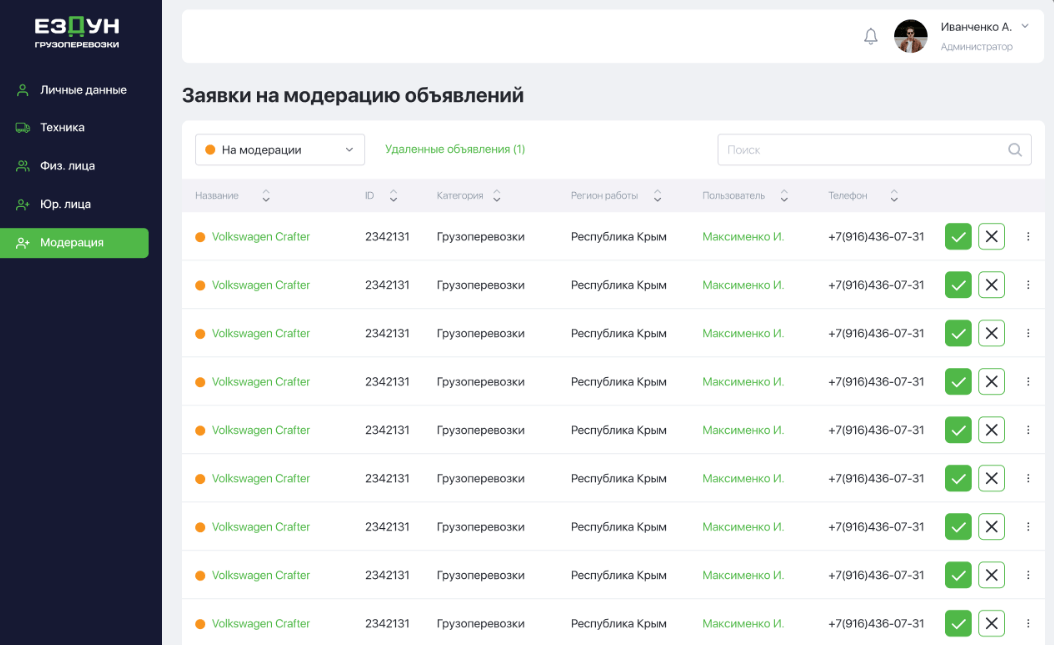Sort table by Регион работы column

point(657,196)
